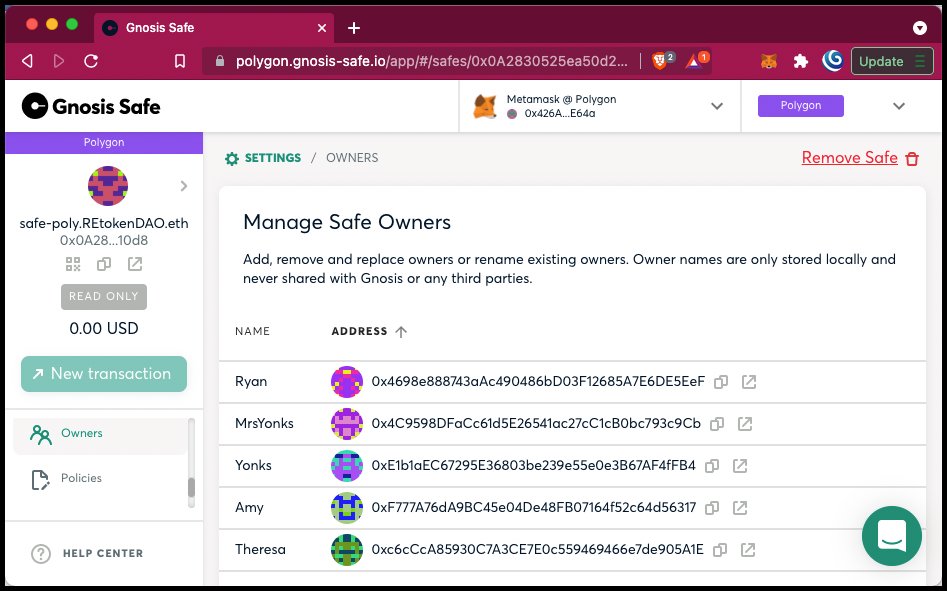
Task: Select the Ryan owner name
Action: tap(251, 382)
